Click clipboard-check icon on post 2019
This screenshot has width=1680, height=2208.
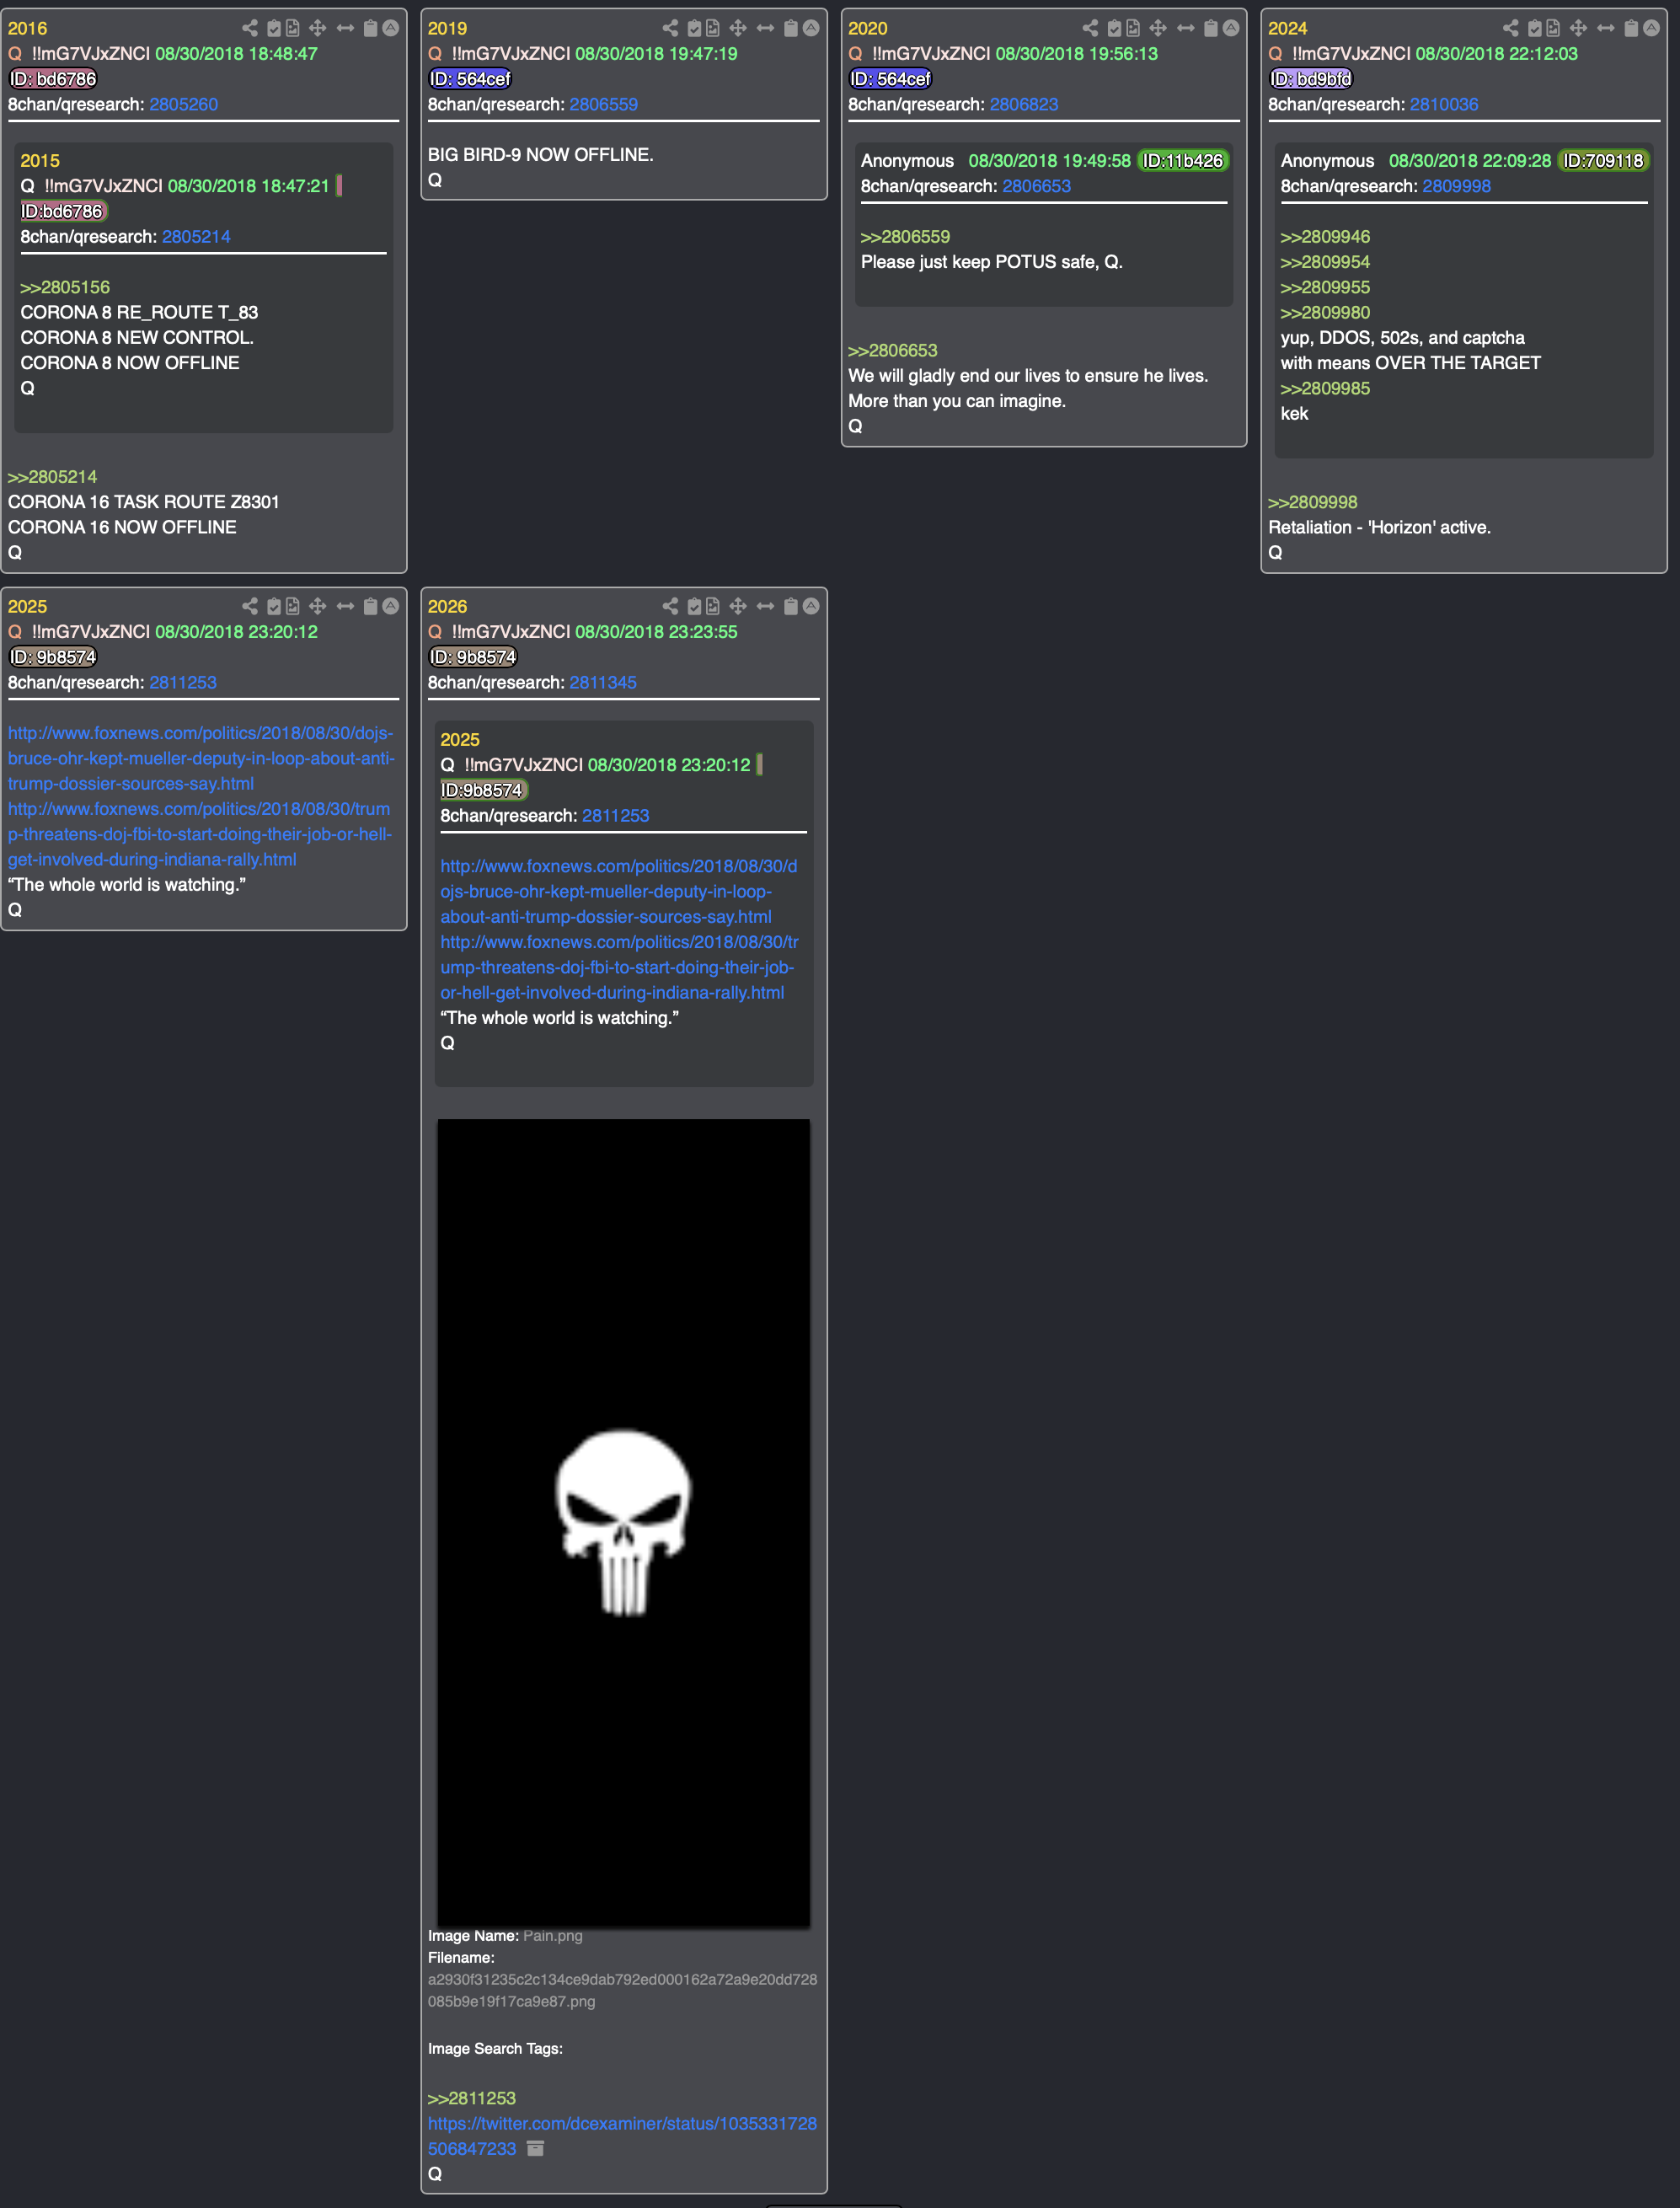694,28
